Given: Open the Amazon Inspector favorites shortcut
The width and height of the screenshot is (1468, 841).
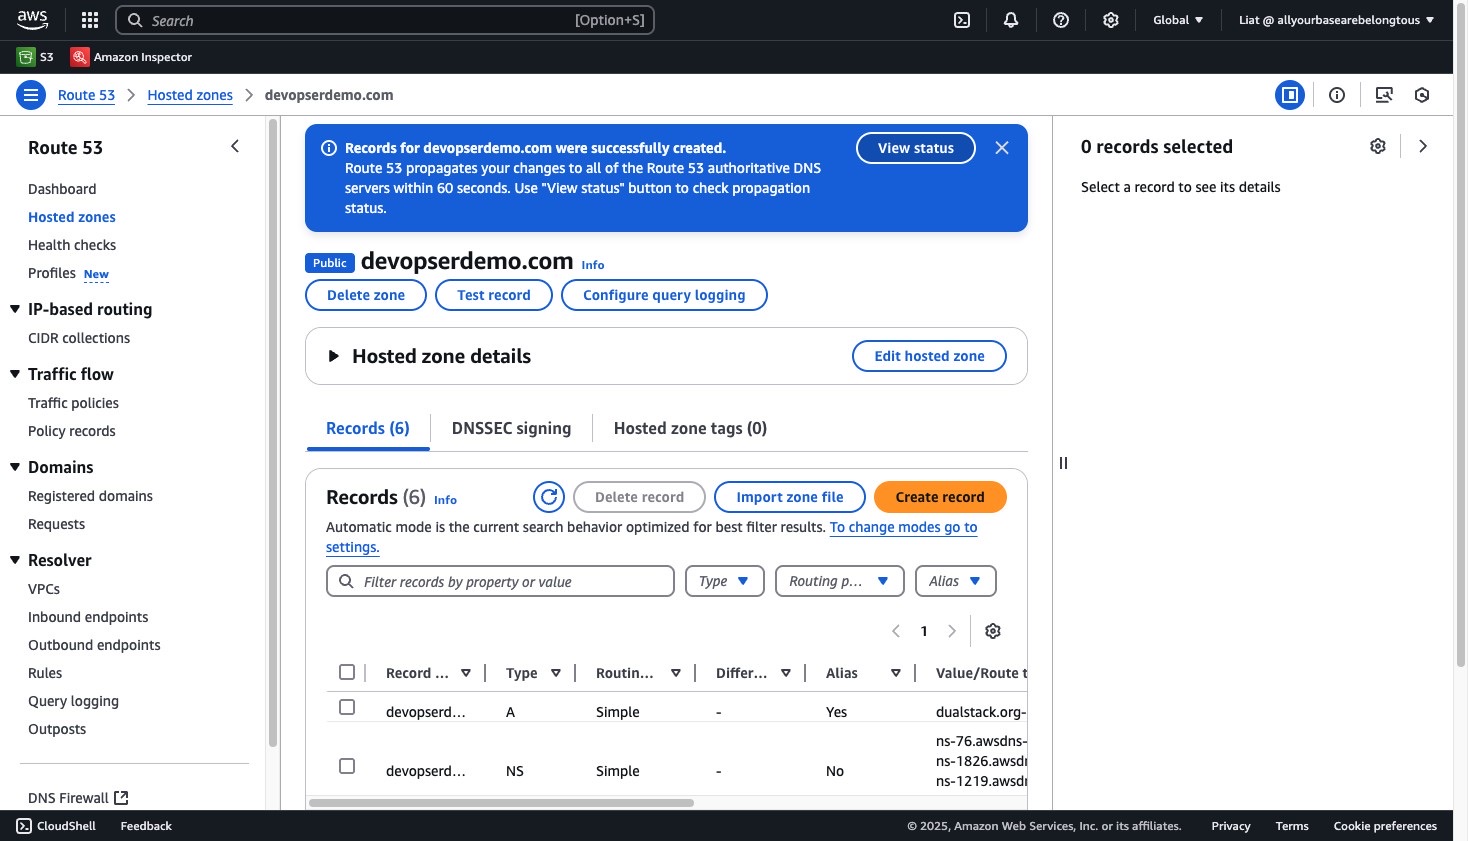Looking at the screenshot, I should pos(131,57).
